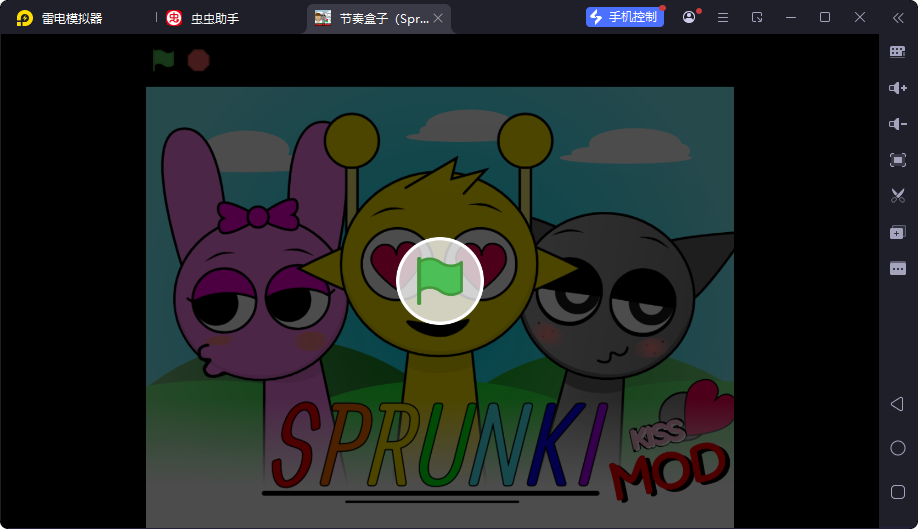Click the small green flag icon at top
This screenshot has height=529, width=918.
pyautogui.click(x=163, y=60)
